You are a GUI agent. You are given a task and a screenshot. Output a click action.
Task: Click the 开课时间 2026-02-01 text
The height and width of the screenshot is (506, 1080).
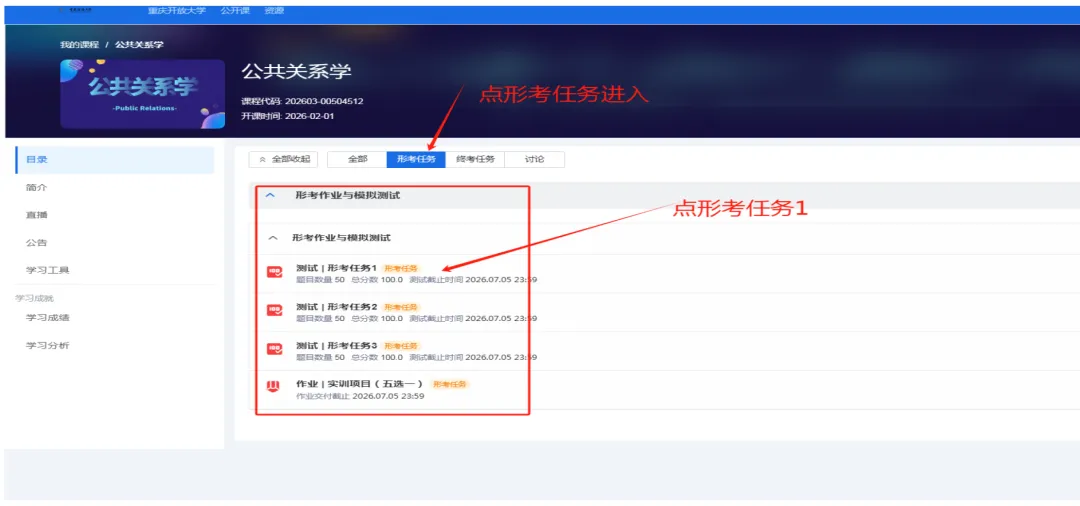pos(288,116)
